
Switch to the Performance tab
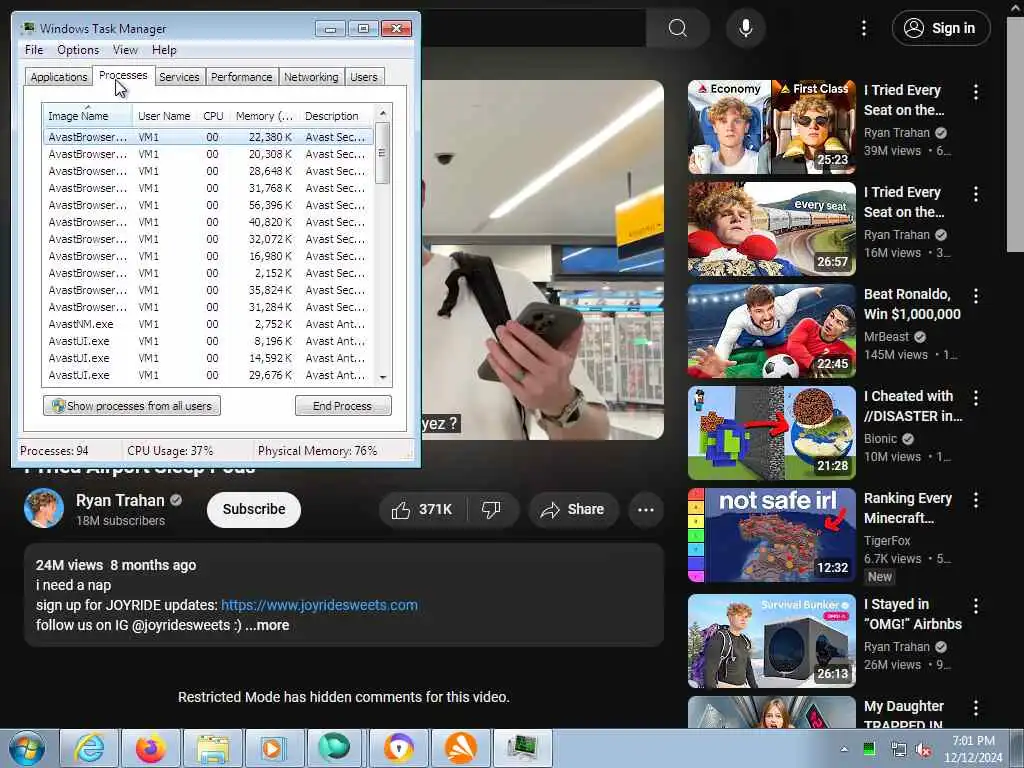[x=241, y=77]
